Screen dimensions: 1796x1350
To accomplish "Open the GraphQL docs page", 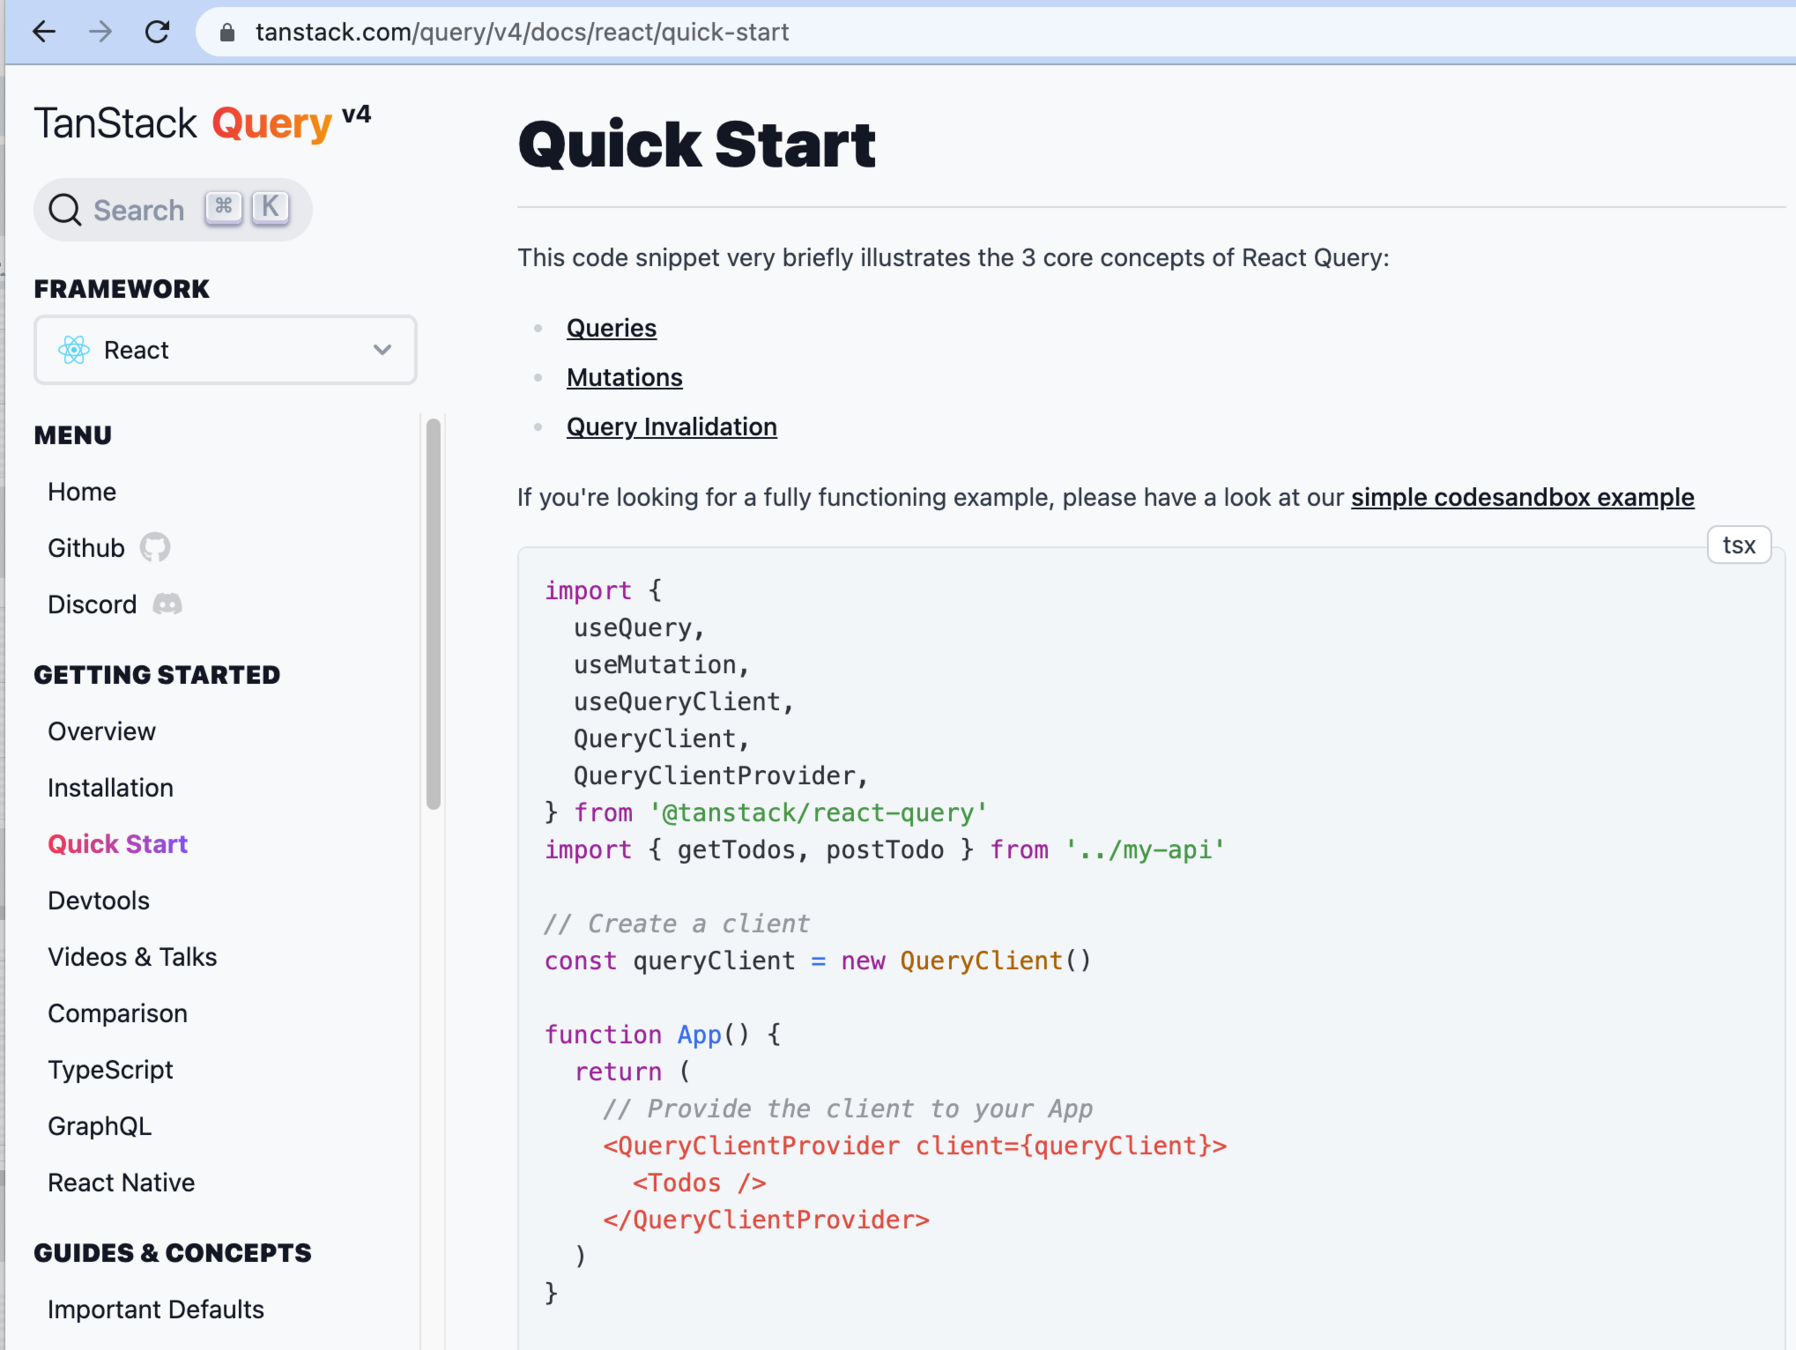I will [x=100, y=1126].
